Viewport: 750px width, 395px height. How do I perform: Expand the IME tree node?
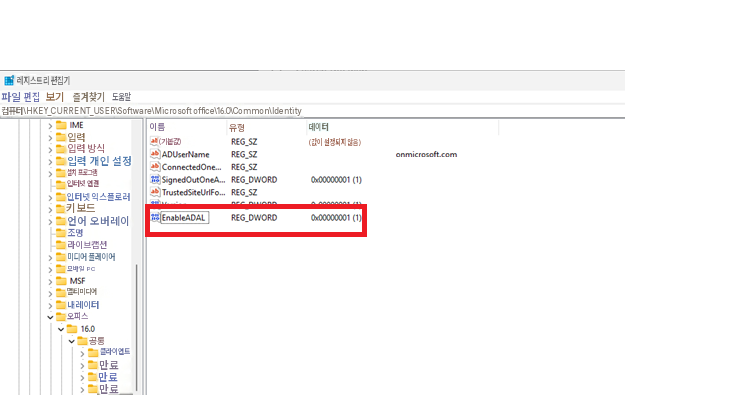tap(50, 126)
